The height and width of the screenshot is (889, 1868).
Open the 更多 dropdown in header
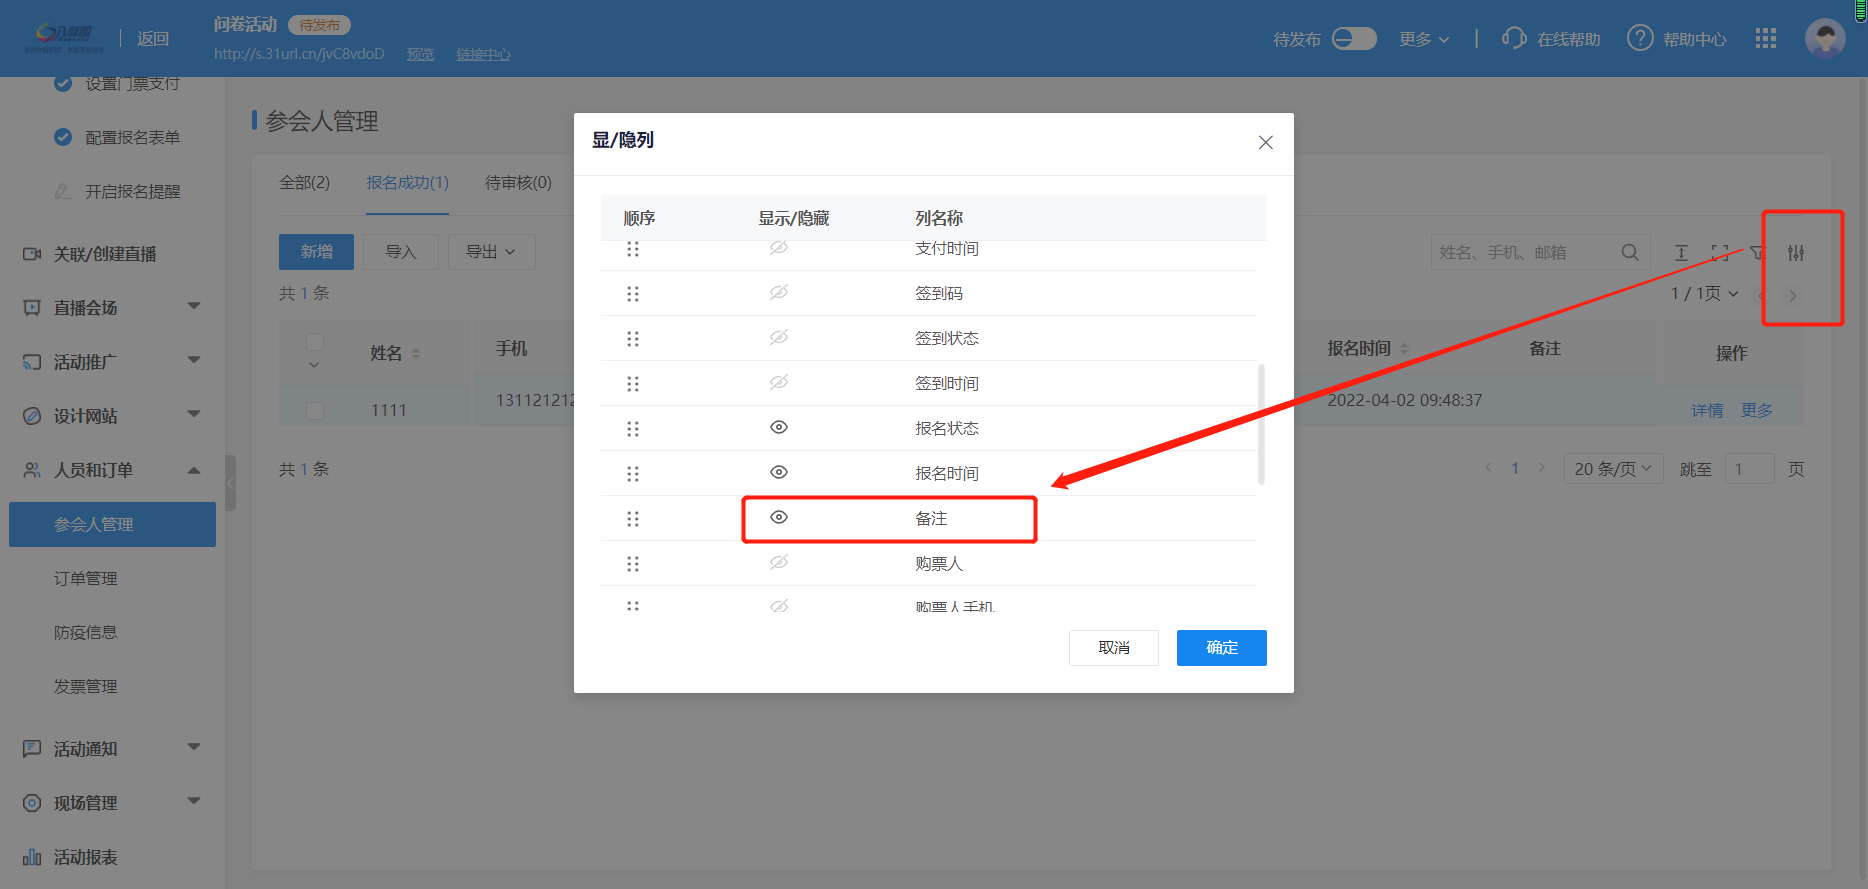point(1424,39)
